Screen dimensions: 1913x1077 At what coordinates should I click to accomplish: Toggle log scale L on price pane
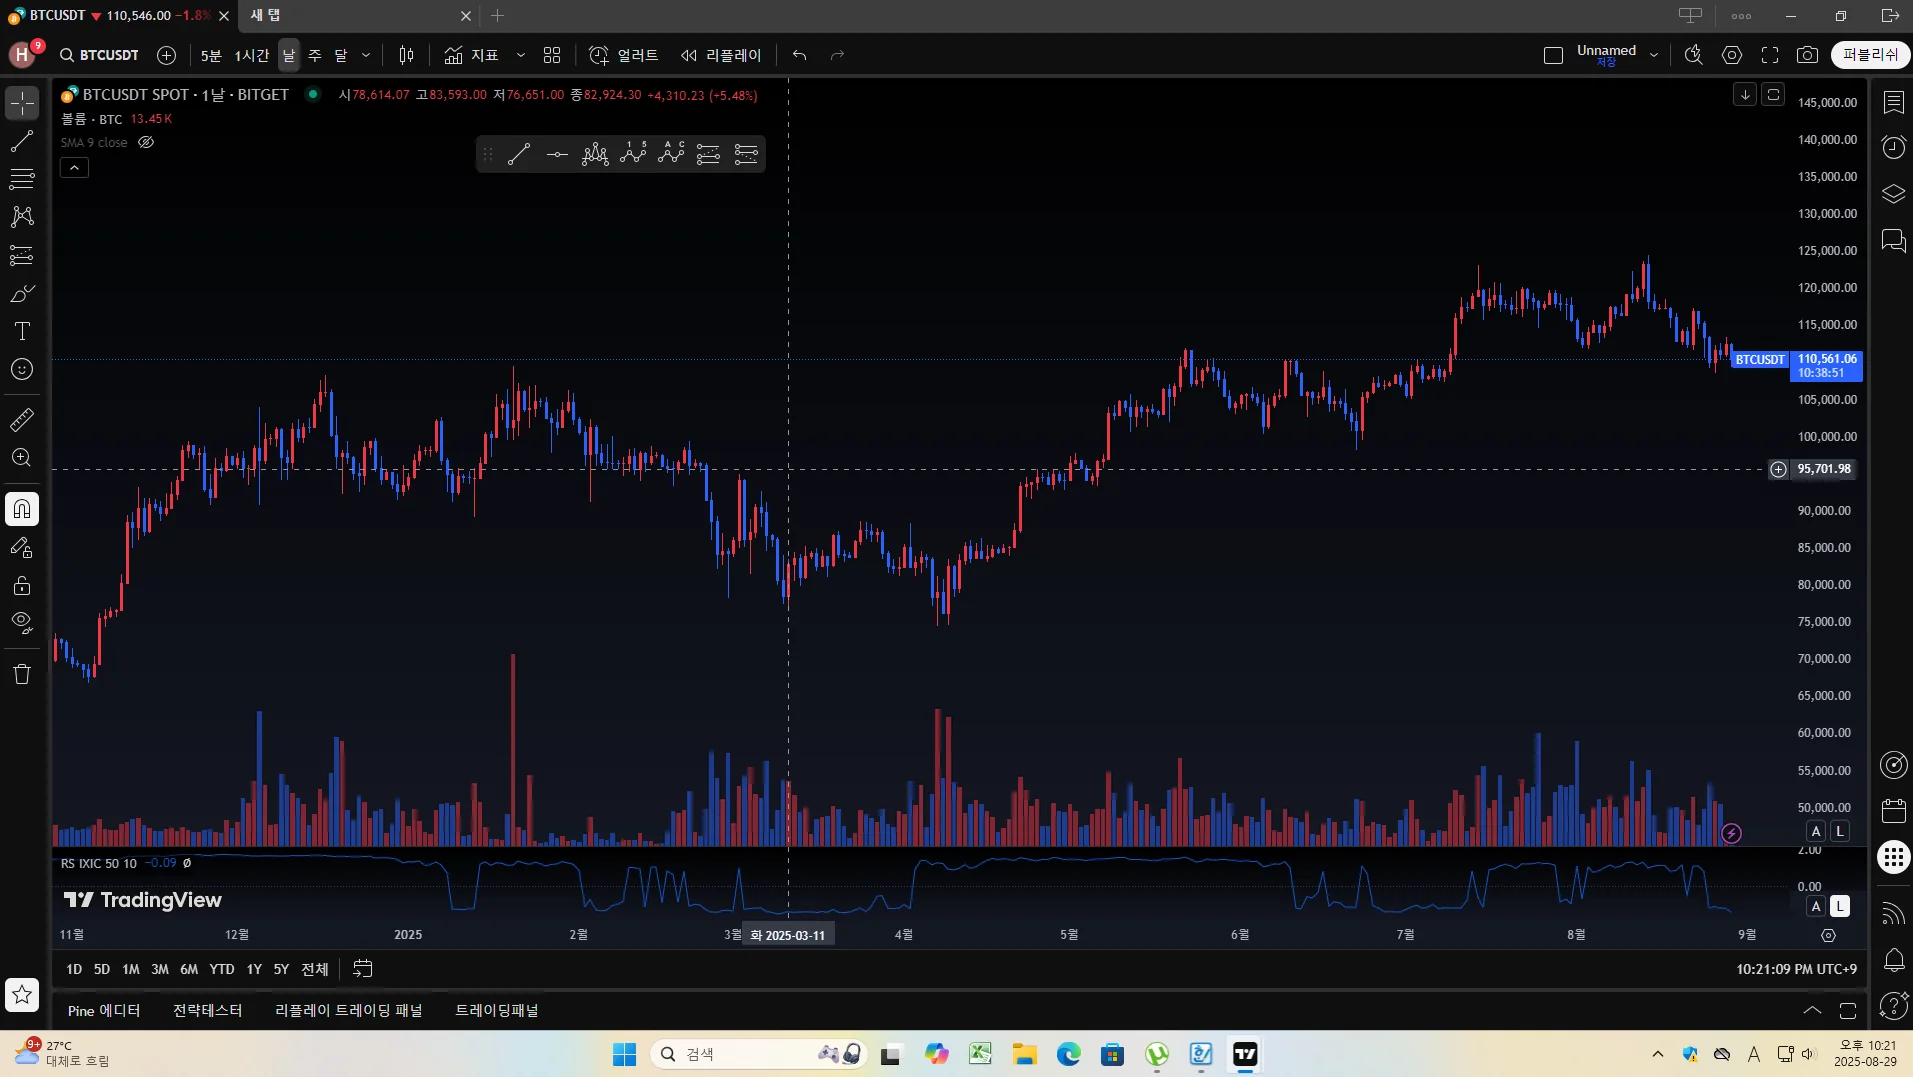click(1839, 831)
